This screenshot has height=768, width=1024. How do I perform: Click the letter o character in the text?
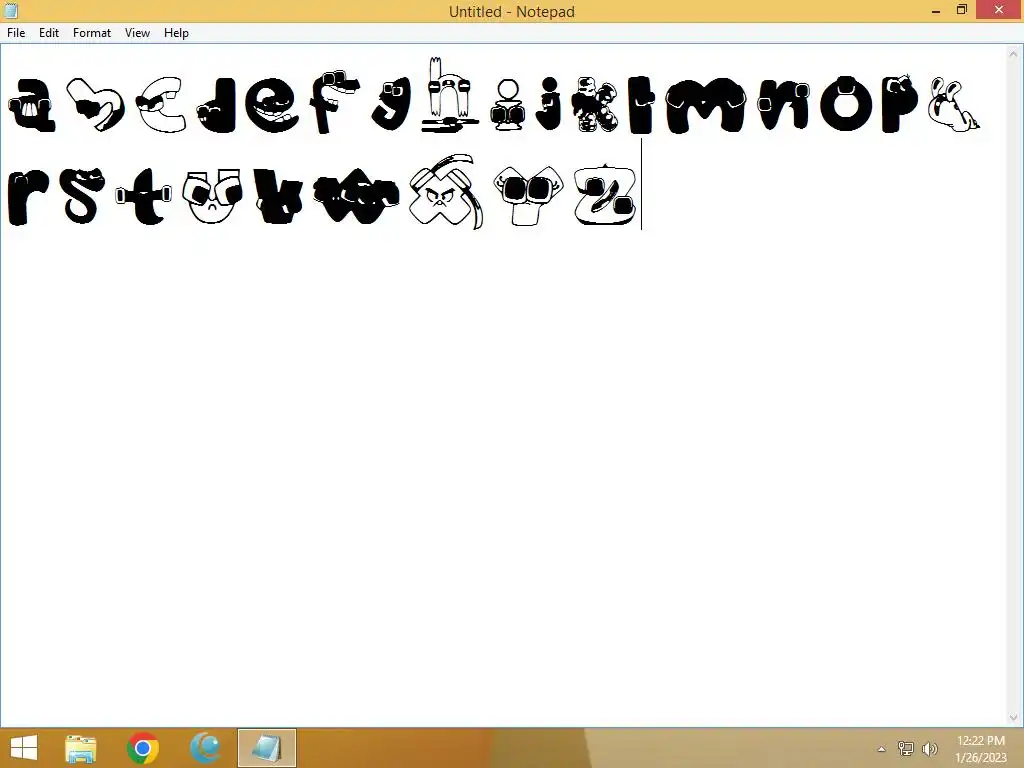tap(846, 104)
